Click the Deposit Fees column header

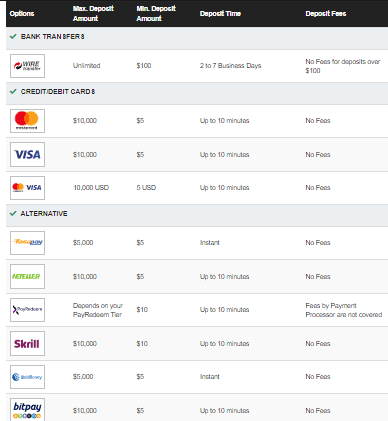coord(326,14)
